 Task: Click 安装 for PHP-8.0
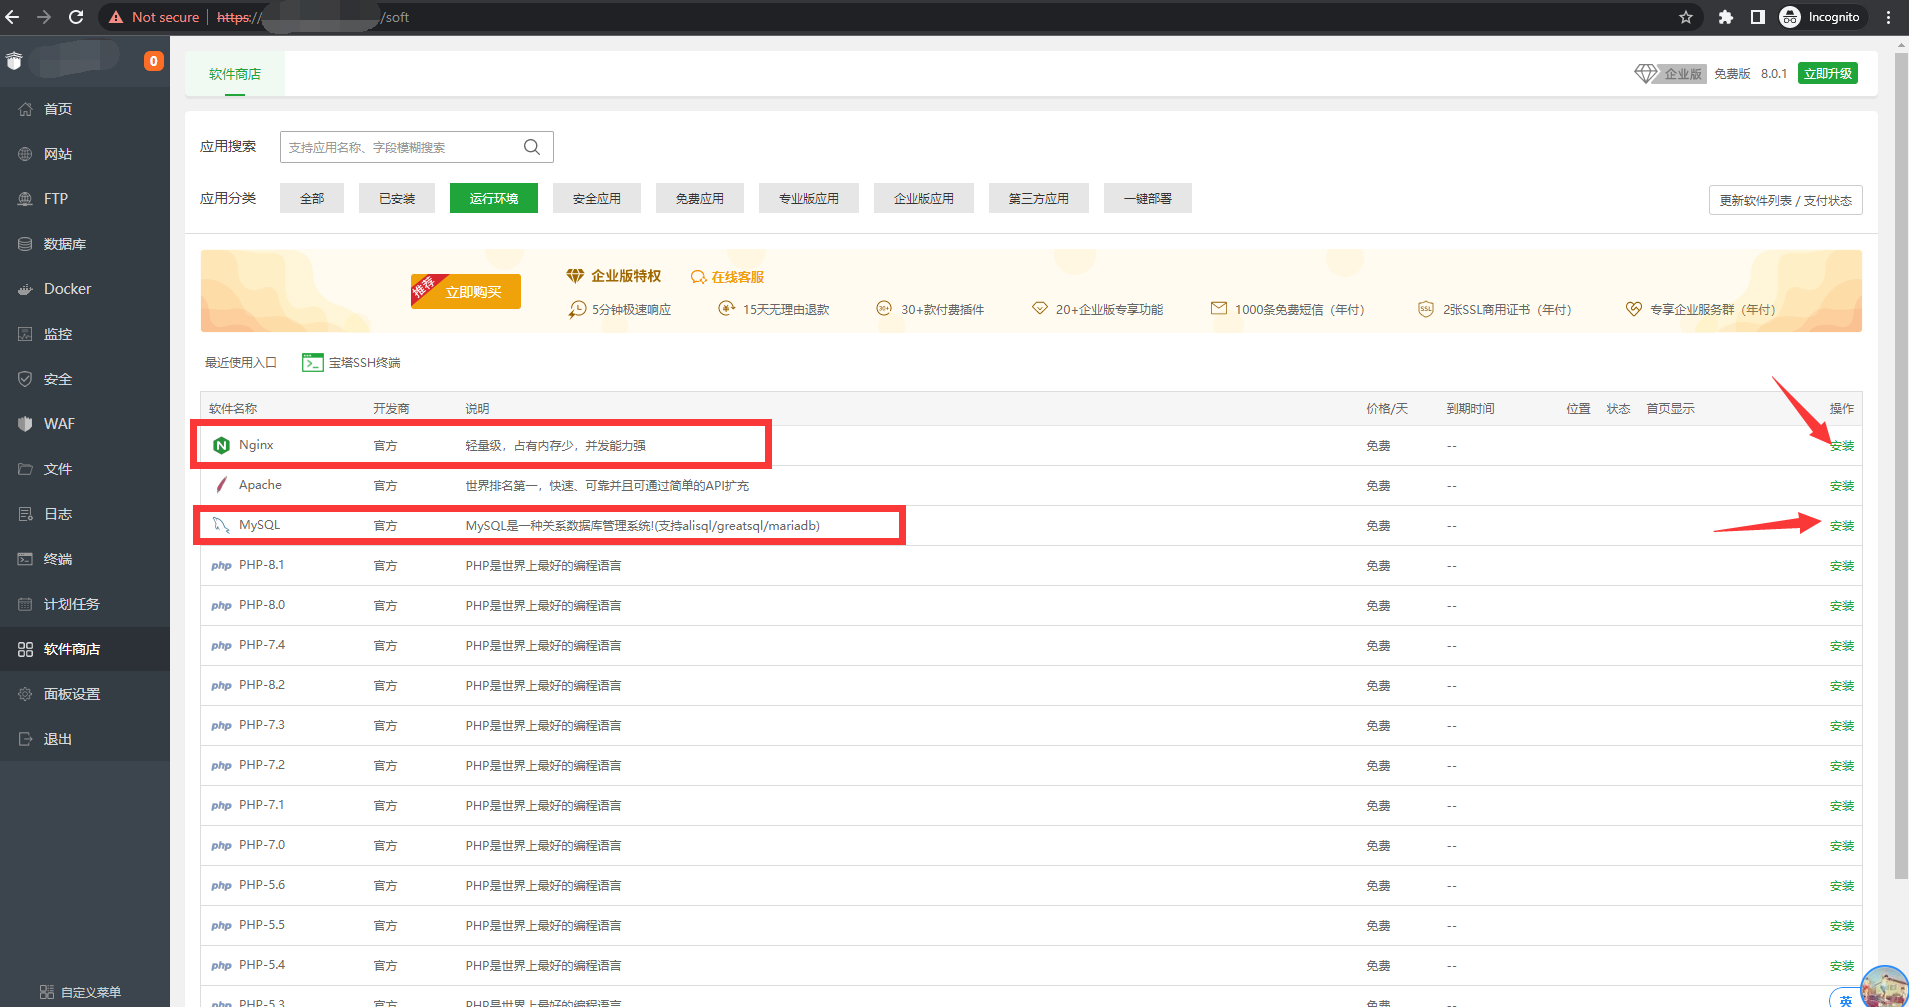pyautogui.click(x=1842, y=606)
